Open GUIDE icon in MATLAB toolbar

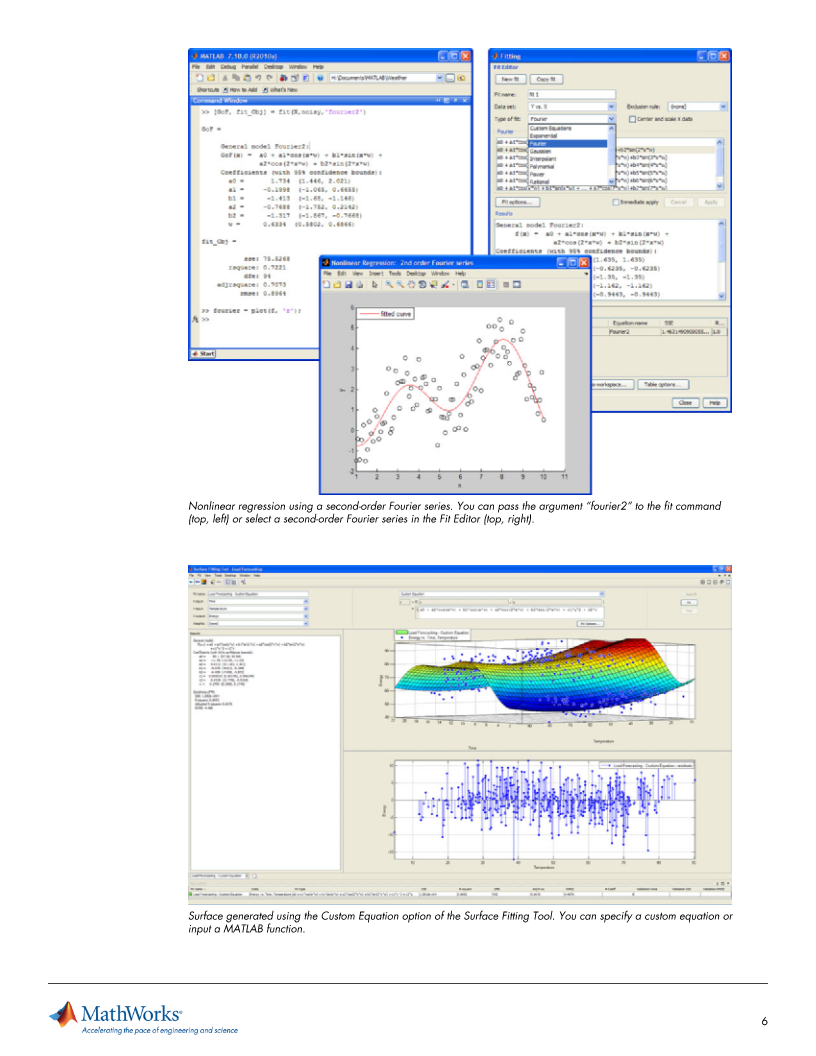pyautogui.click(x=295, y=78)
